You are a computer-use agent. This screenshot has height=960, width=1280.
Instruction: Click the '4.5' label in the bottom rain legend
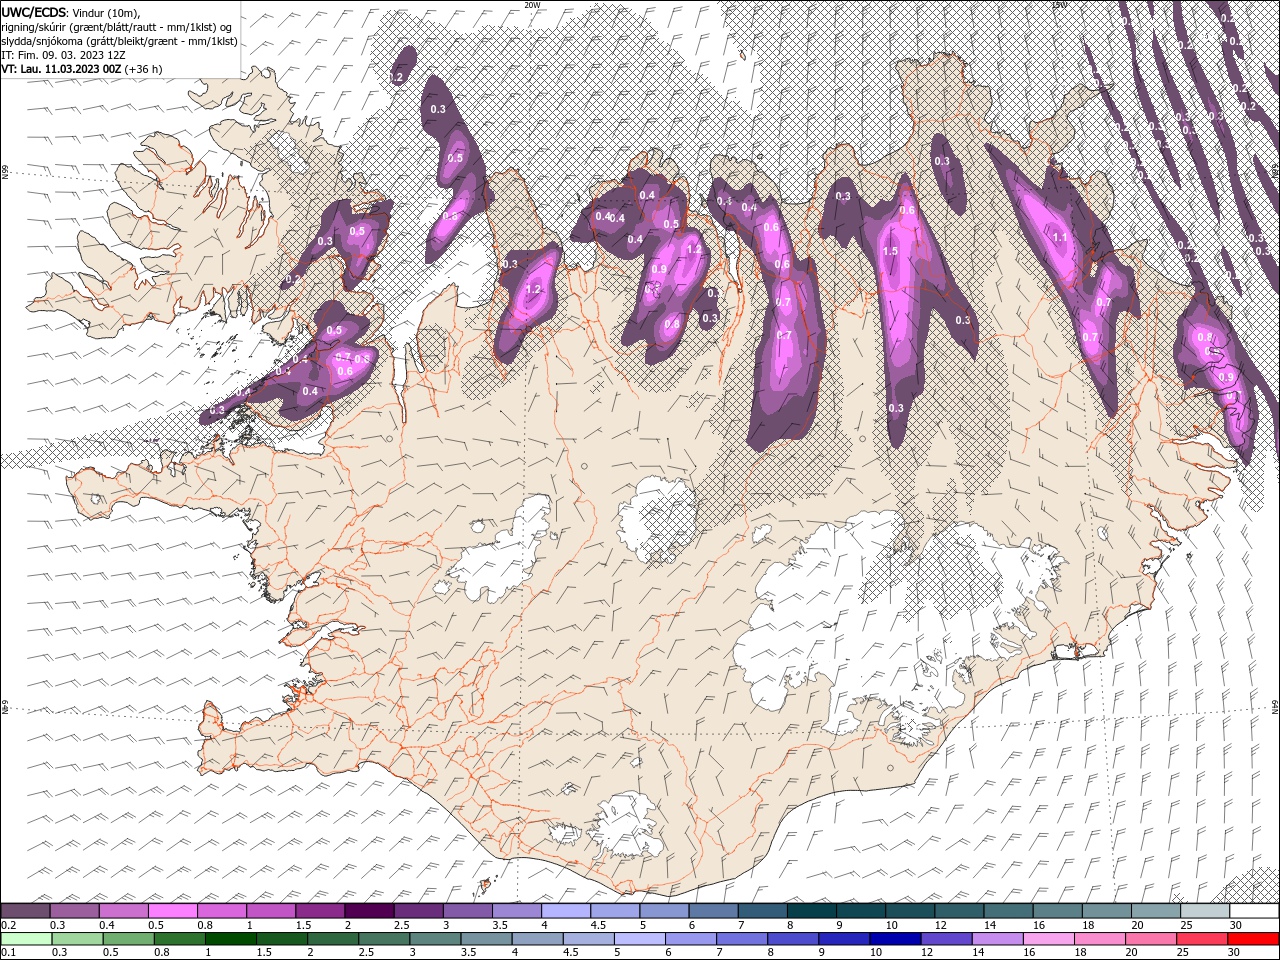(x=570, y=952)
